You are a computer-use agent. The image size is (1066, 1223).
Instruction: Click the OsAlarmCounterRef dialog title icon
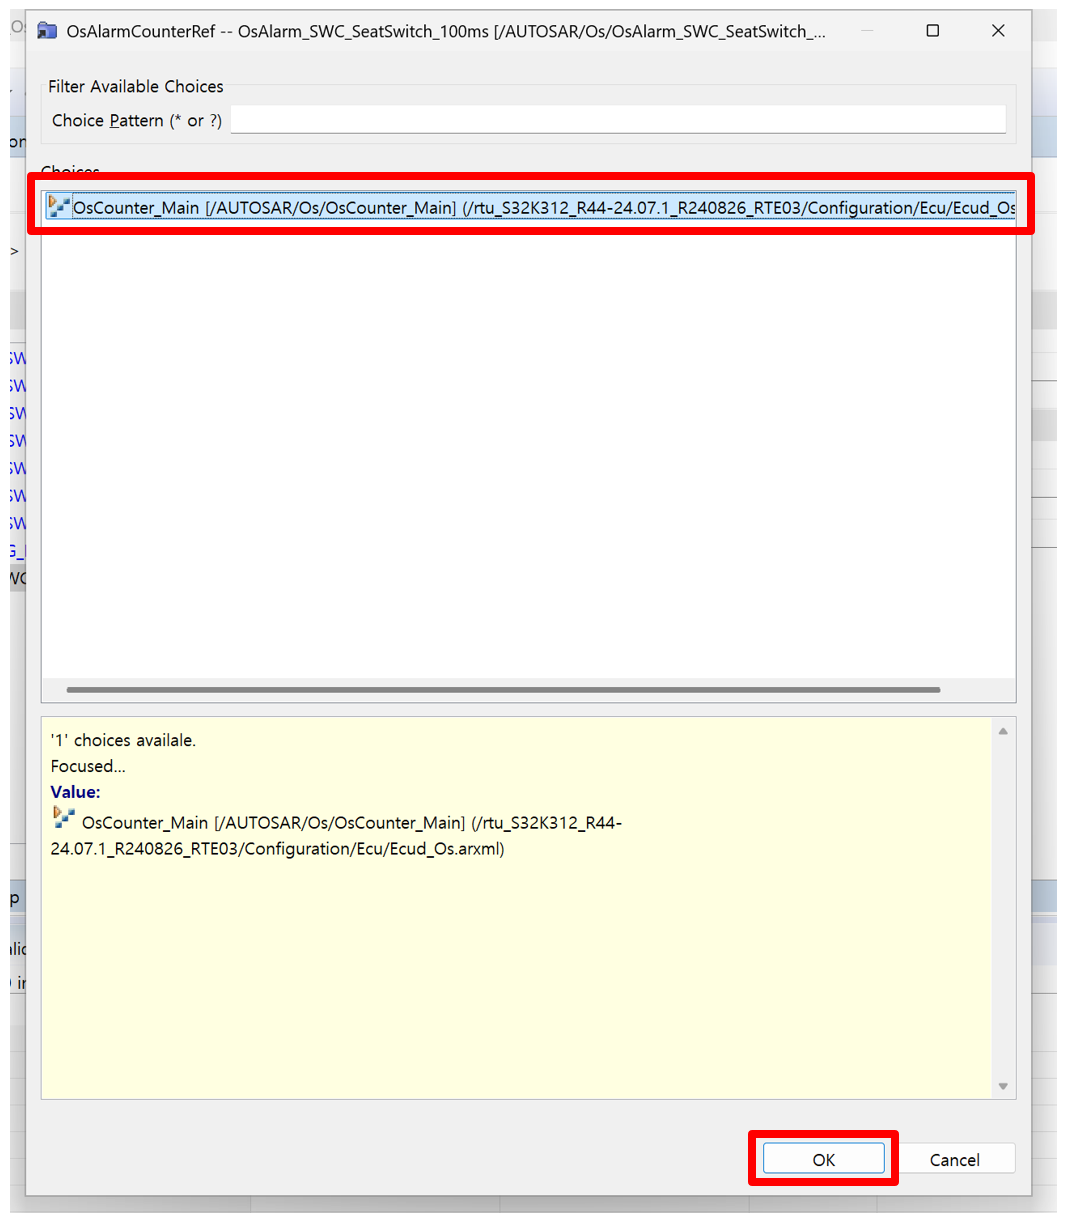click(47, 31)
